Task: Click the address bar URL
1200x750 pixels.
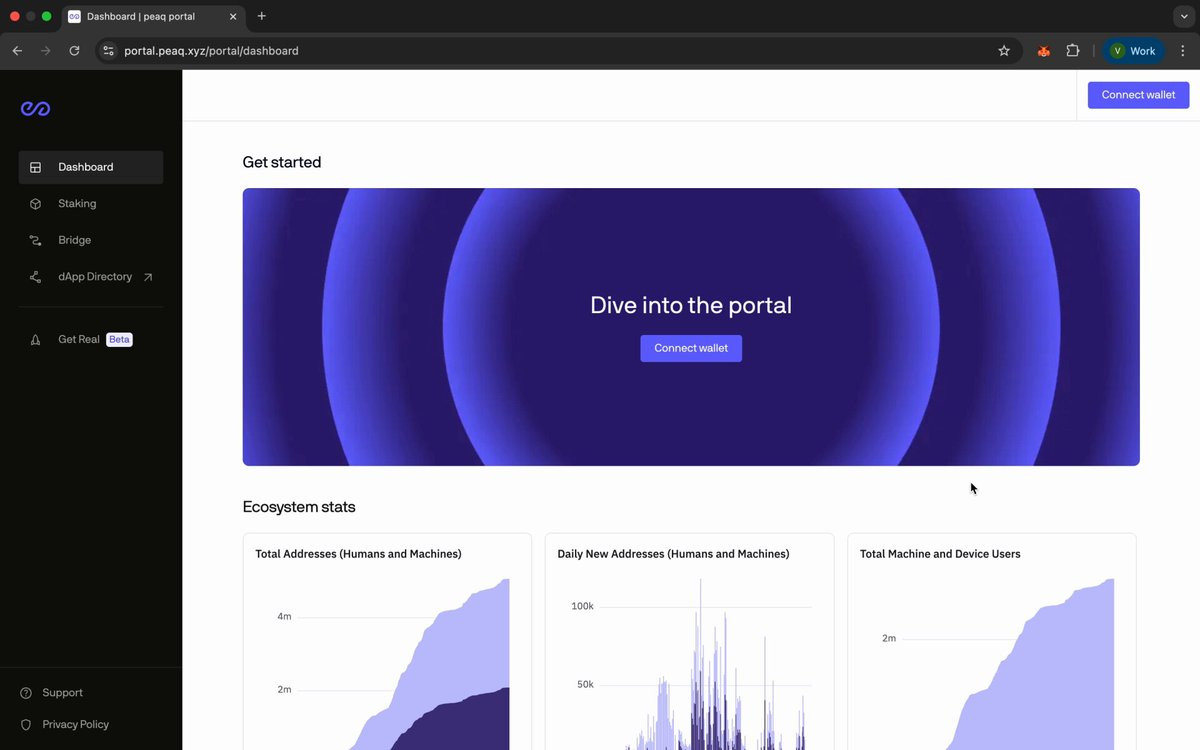Action: point(211,50)
